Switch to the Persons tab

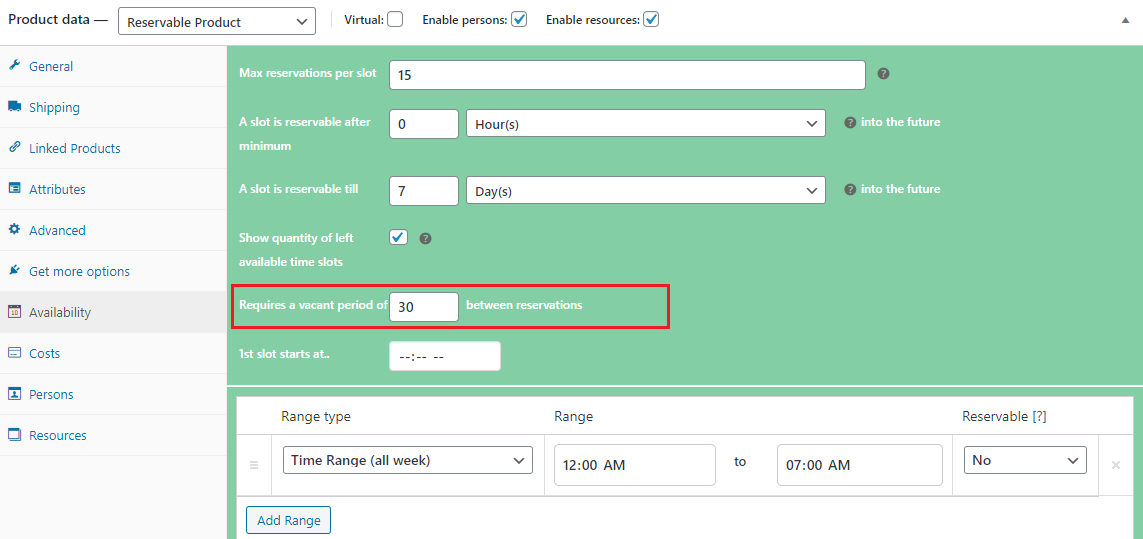51,394
